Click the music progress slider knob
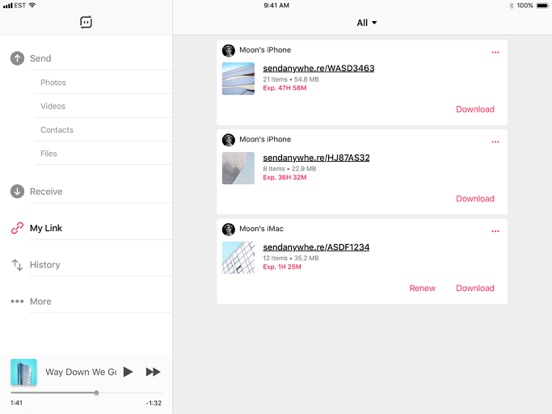The width and height of the screenshot is (552, 414). pos(96,393)
